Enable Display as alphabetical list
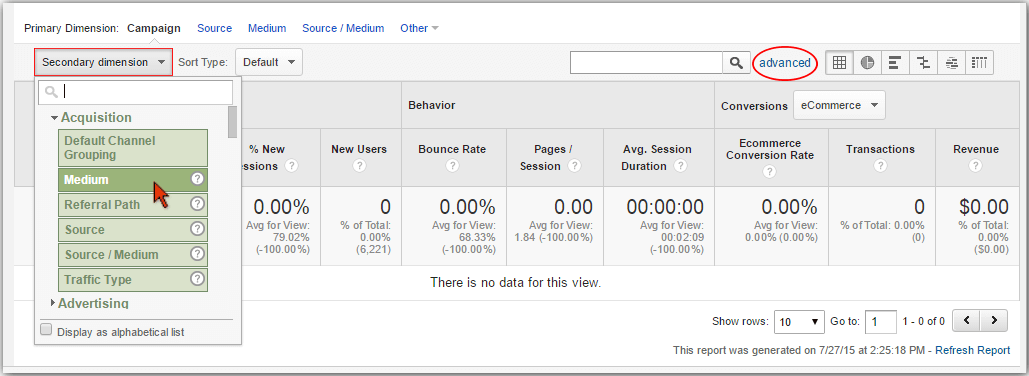 click(46, 330)
